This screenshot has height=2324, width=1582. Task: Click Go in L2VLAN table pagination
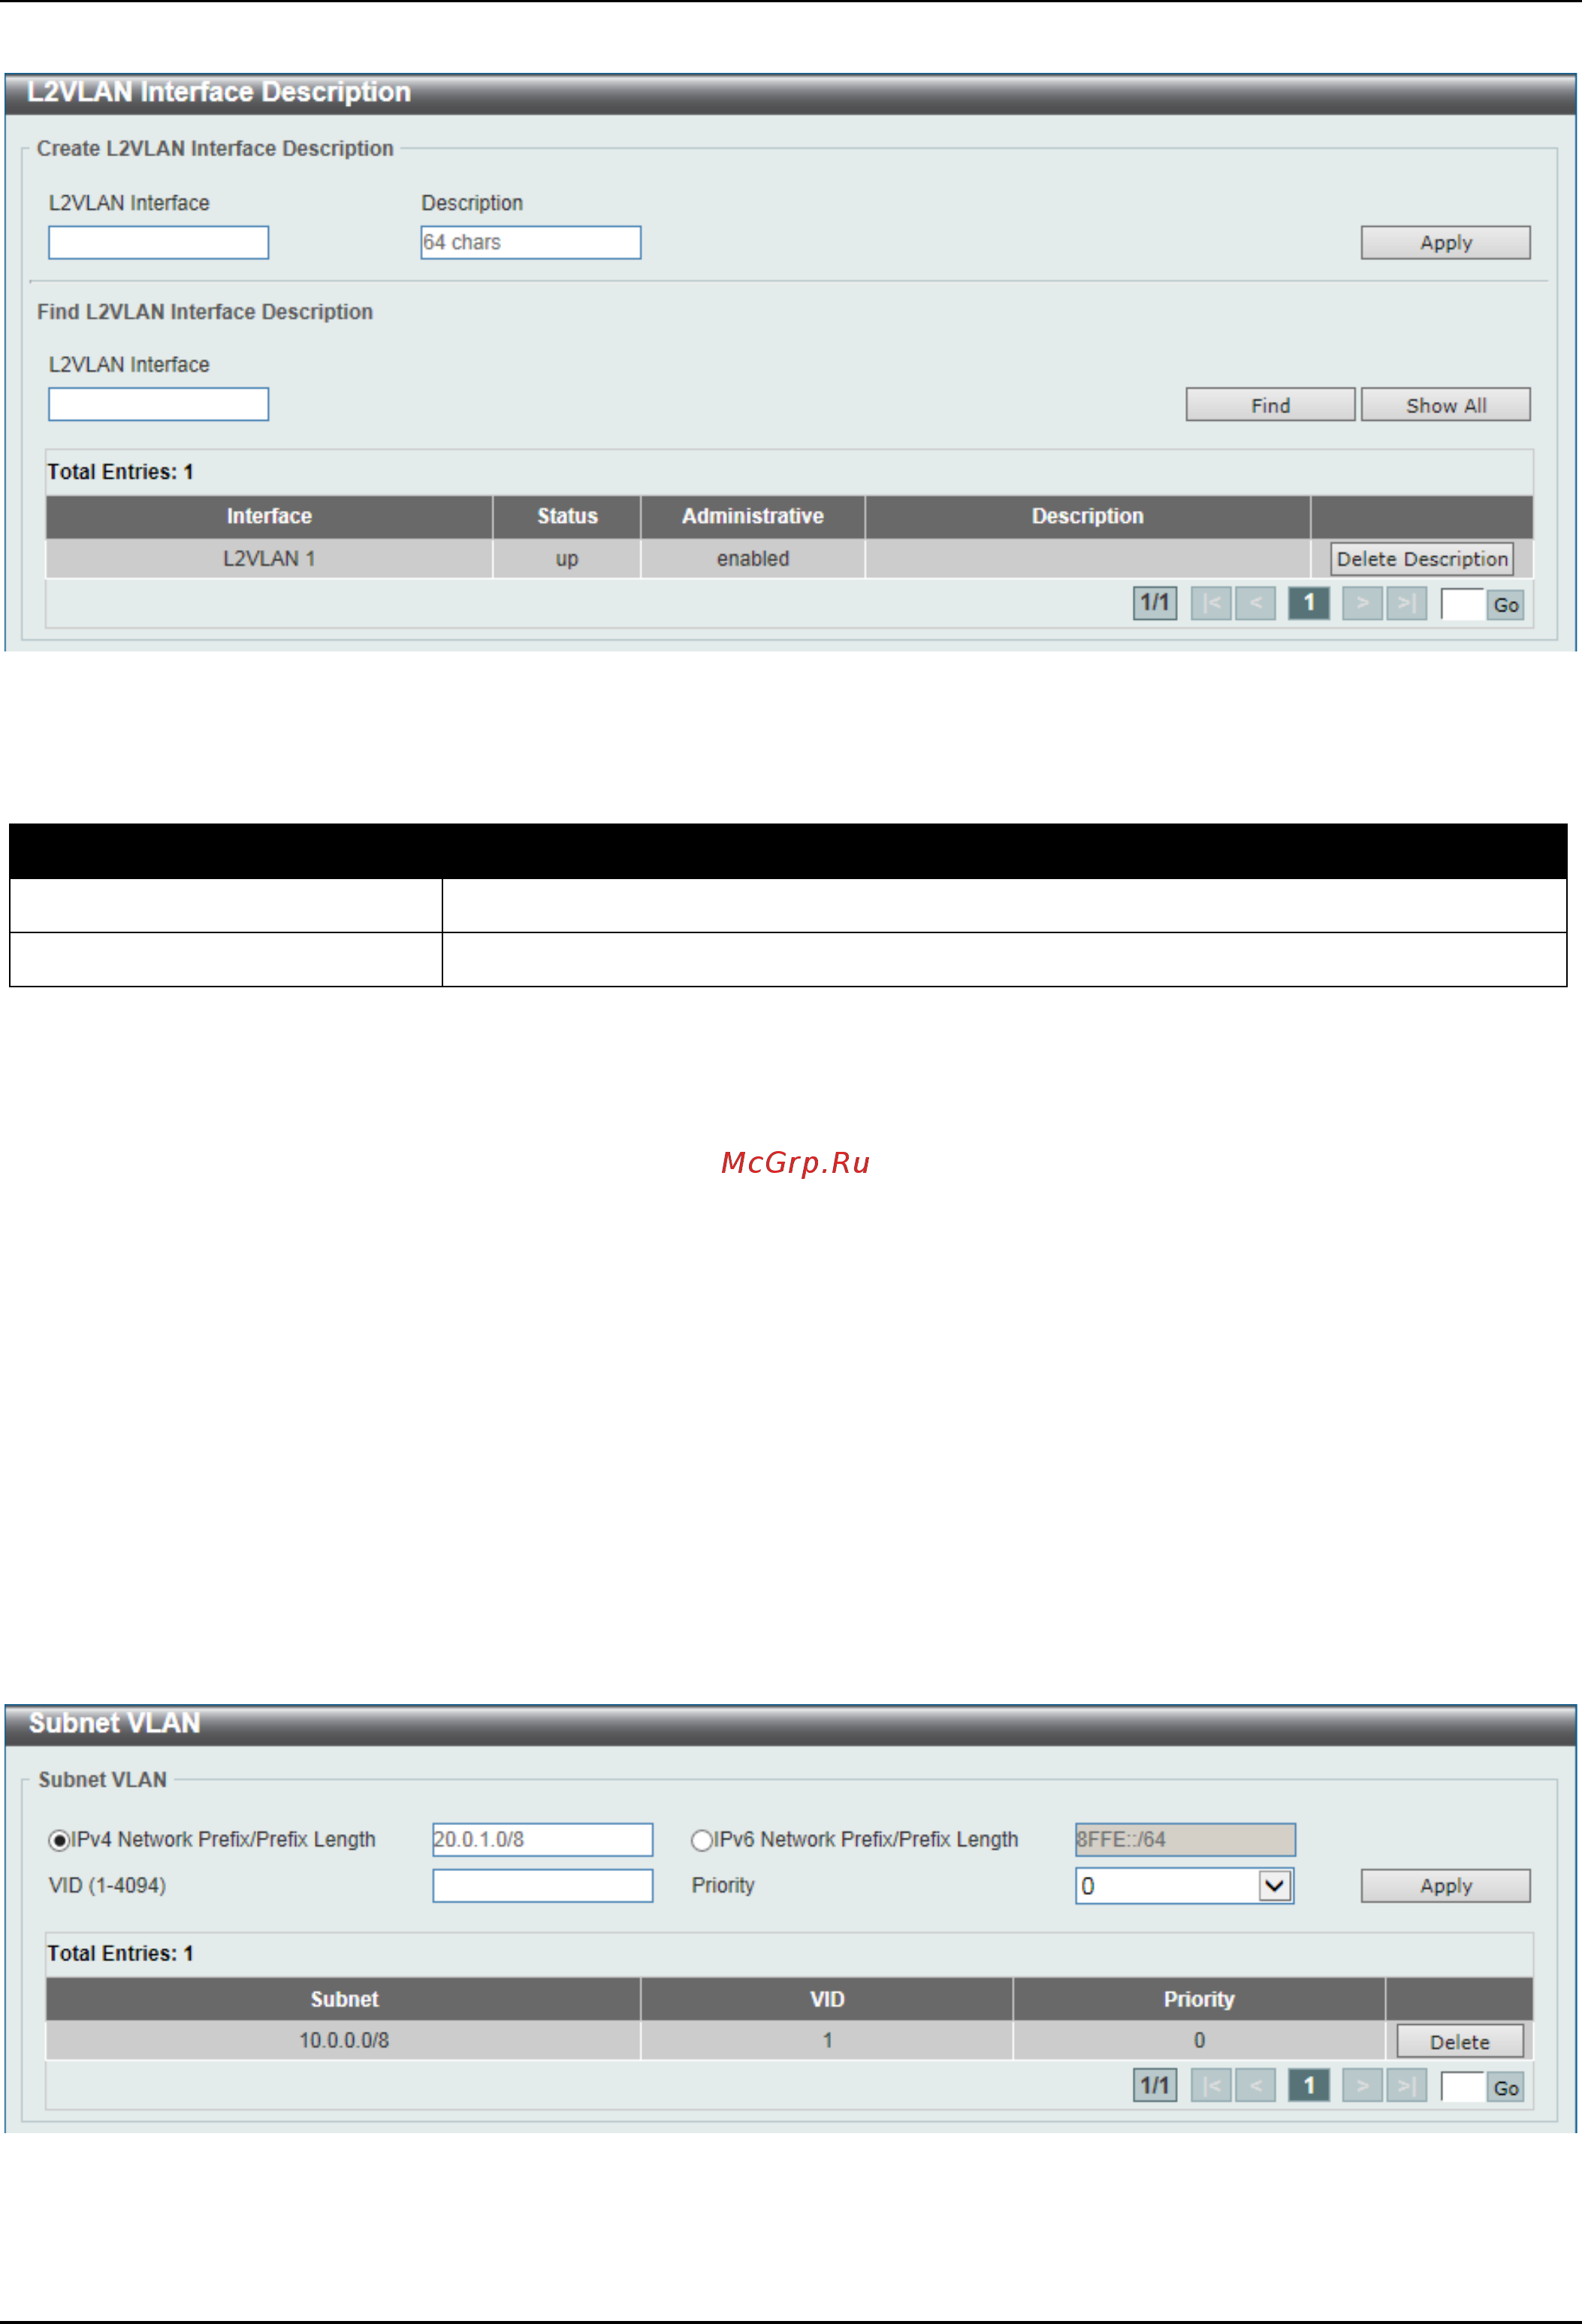point(1505,604)
